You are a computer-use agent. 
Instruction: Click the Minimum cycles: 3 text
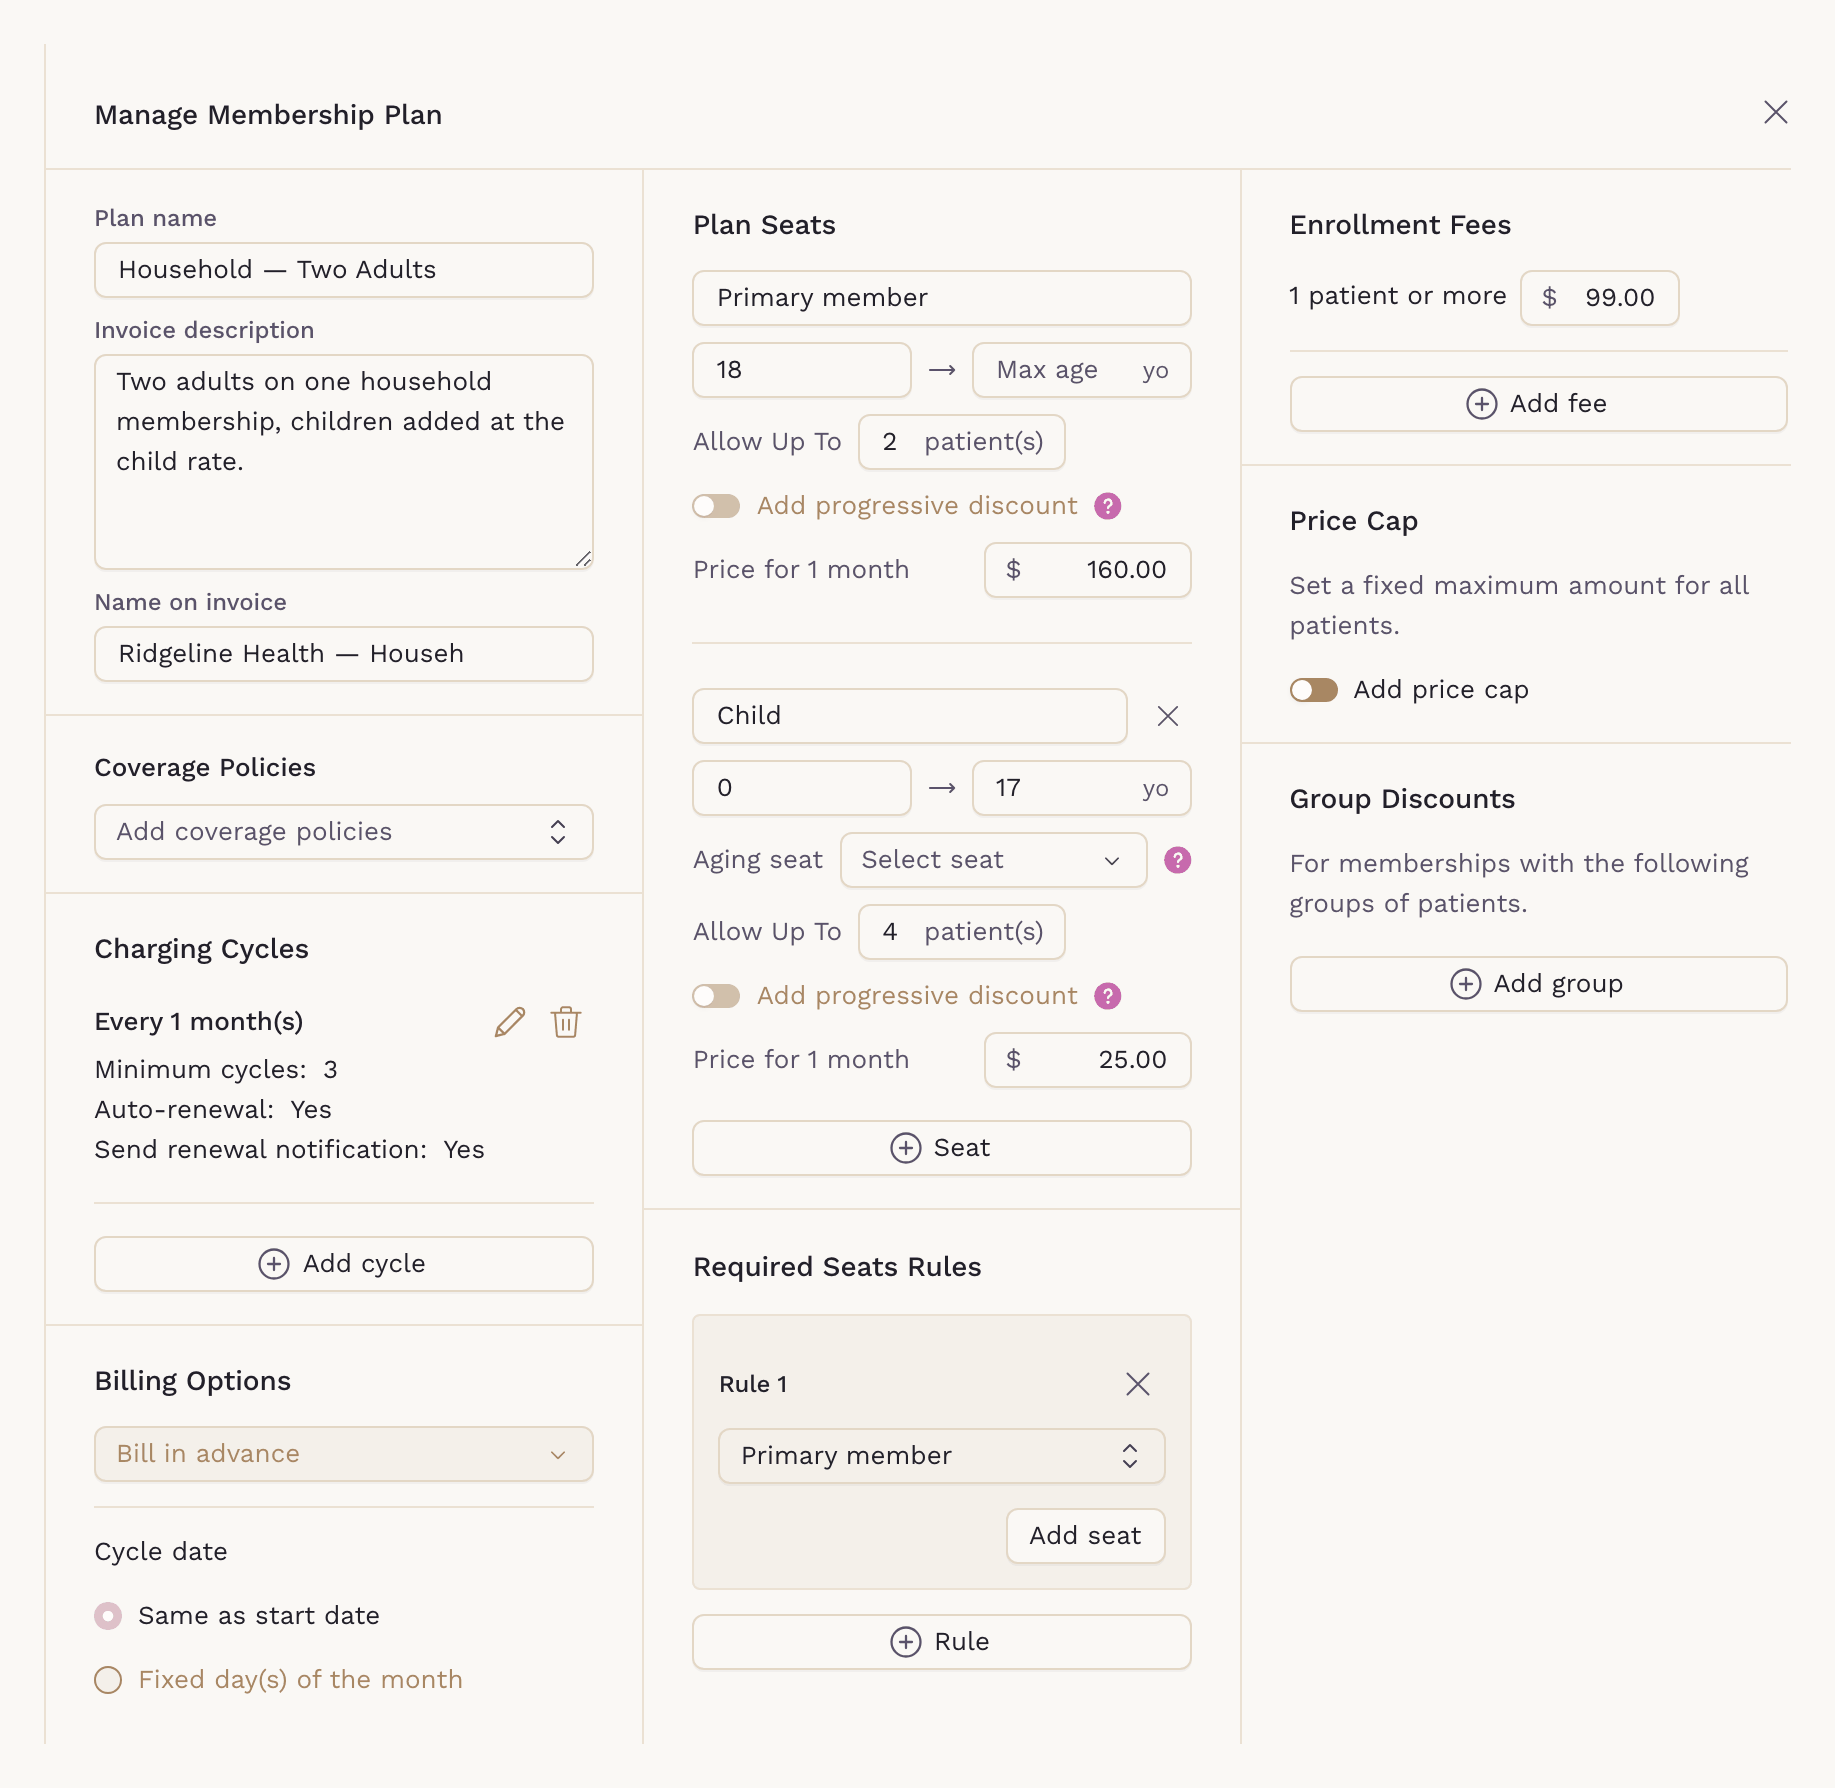pyautogui.click(x=216, y=1070)
